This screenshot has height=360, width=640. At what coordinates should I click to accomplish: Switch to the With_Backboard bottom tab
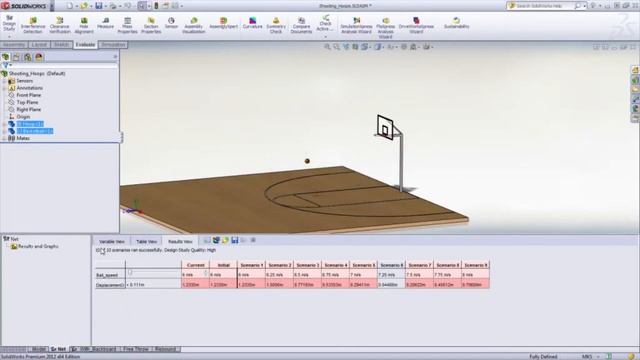tap(94, 349)
